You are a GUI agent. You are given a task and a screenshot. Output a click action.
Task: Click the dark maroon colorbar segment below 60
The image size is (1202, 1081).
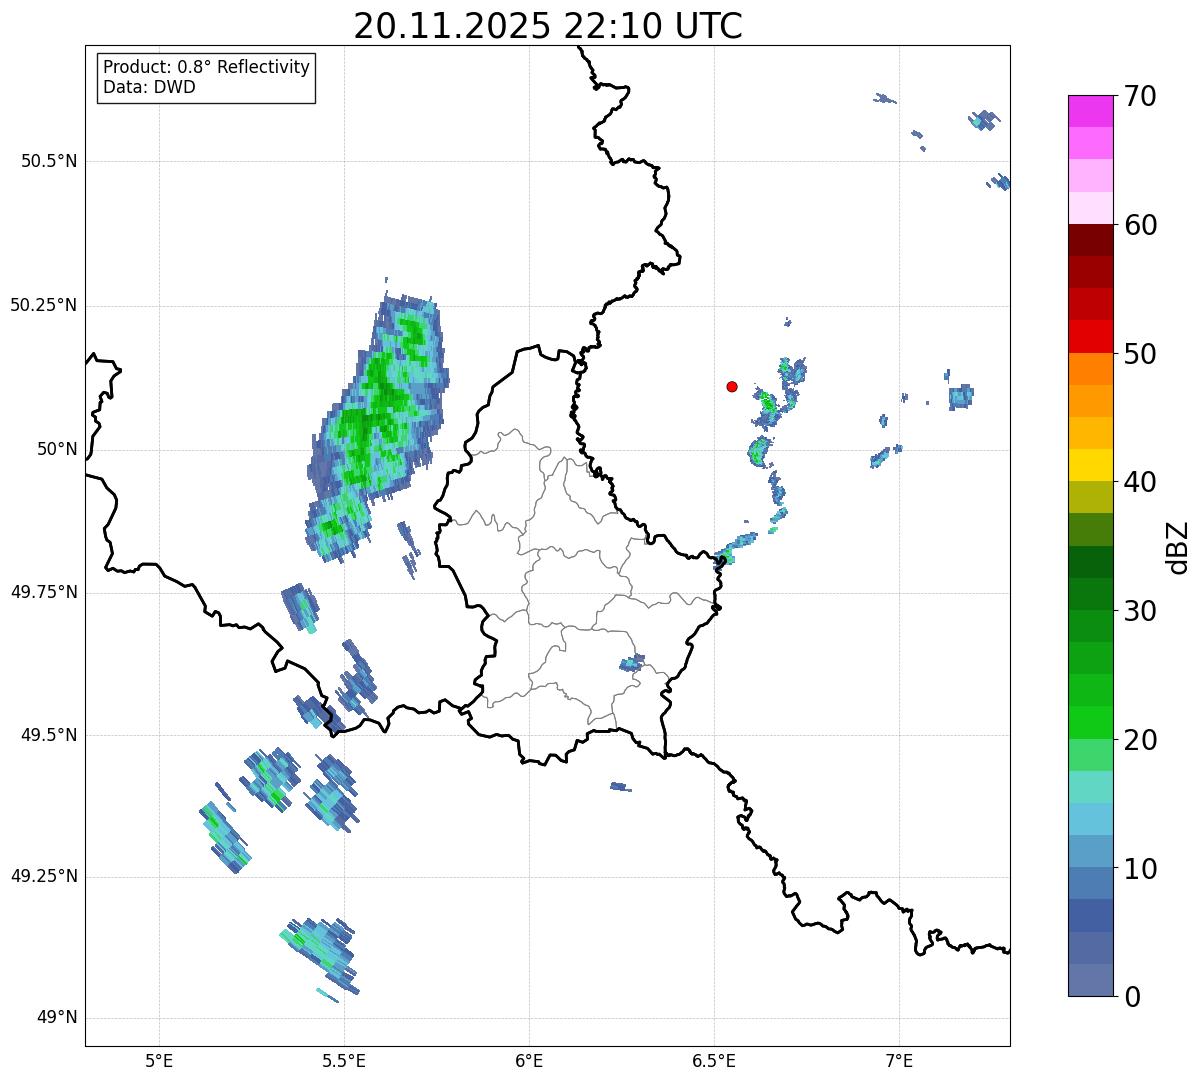pyautogui.click(x=1091, y=240)
